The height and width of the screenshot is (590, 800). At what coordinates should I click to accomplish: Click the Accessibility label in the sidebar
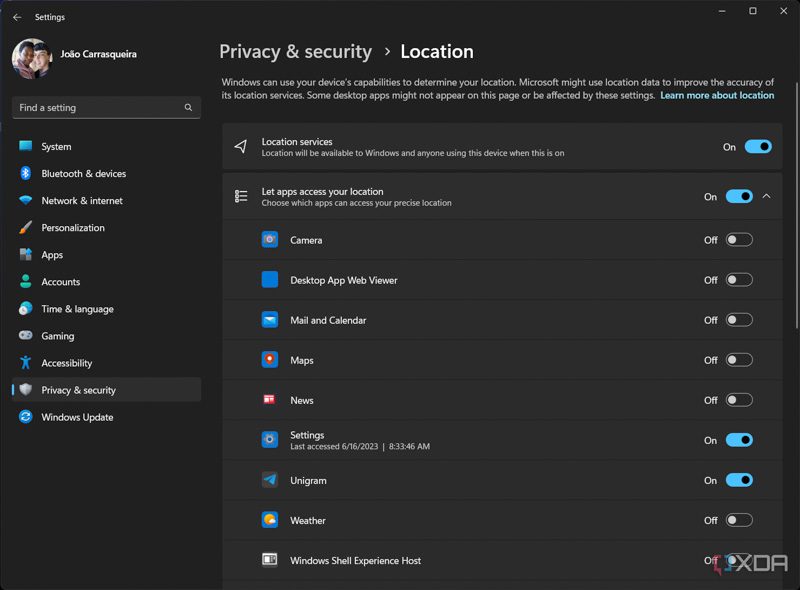[67, 363]
